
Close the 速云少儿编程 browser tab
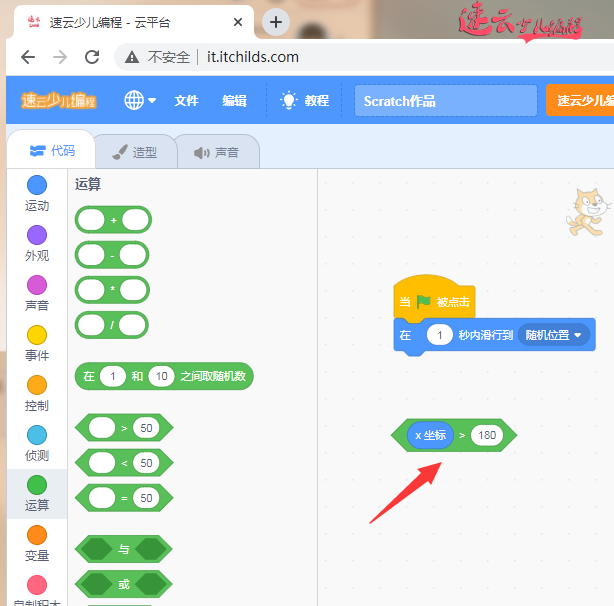[238, 22]
